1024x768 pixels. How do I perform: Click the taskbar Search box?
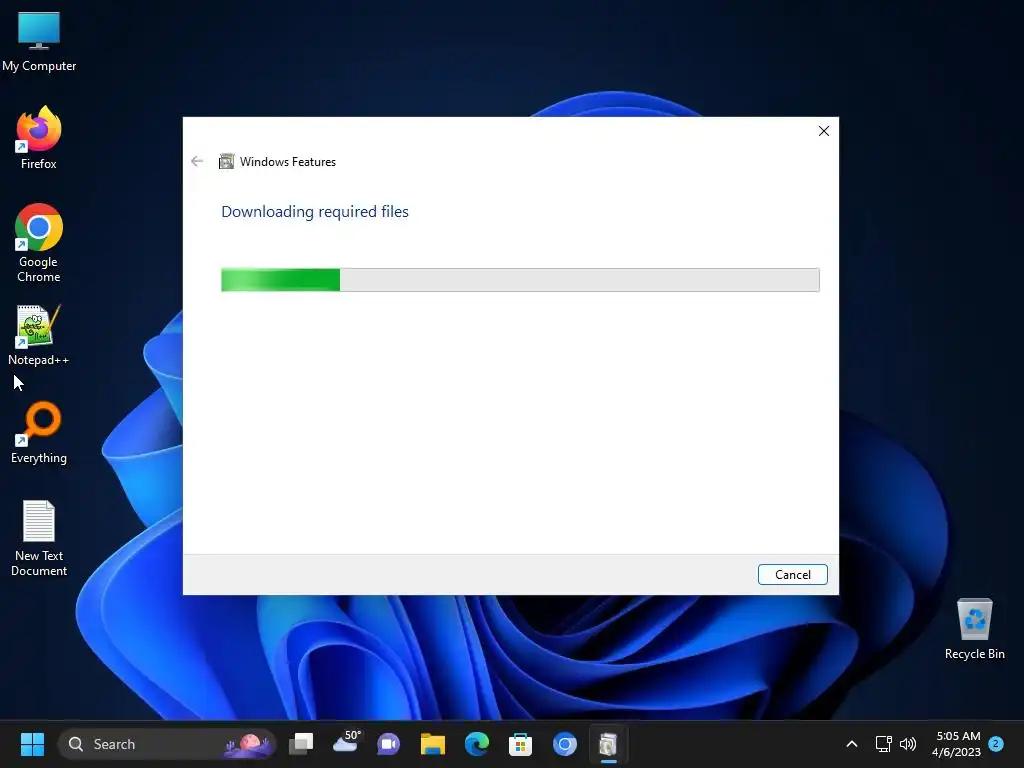click(x=167, y=744)
